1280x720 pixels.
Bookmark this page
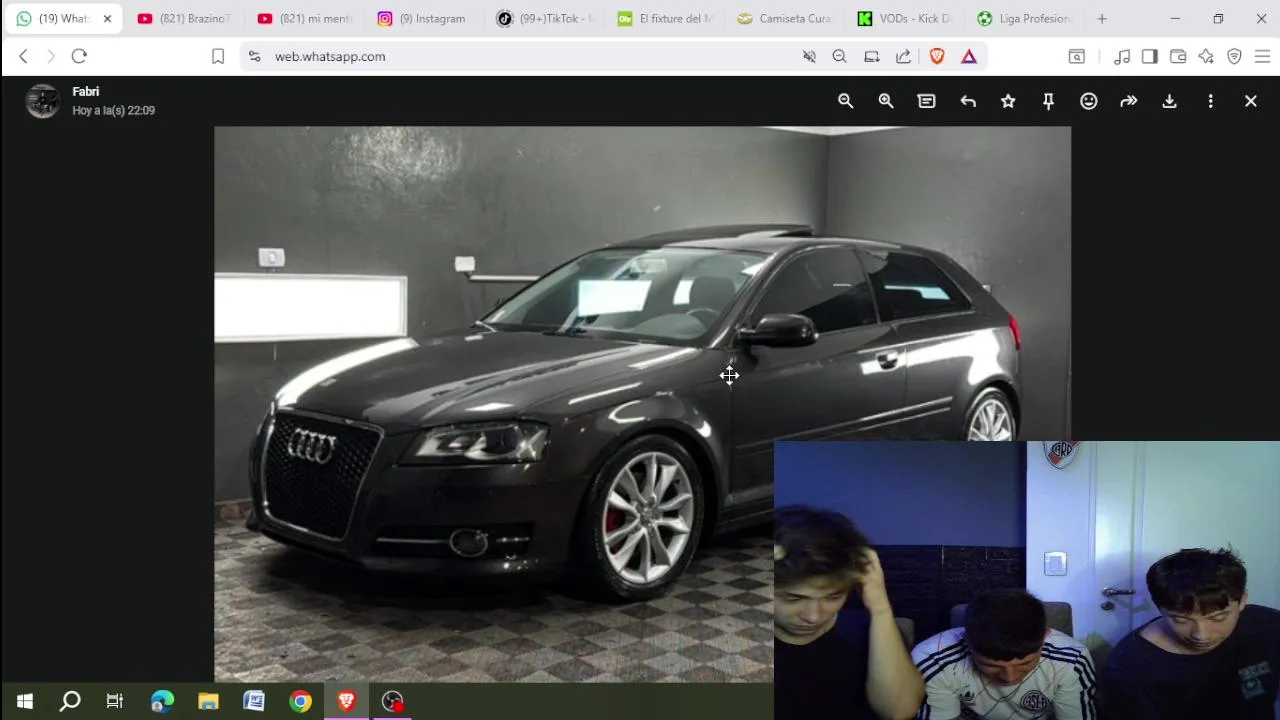click(x=218, y=56)
